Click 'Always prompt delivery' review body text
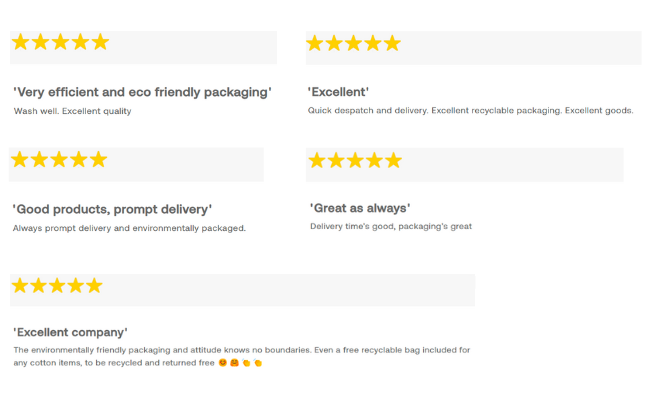650x400 pixels. pyautogui.click(x=129, y=228)
